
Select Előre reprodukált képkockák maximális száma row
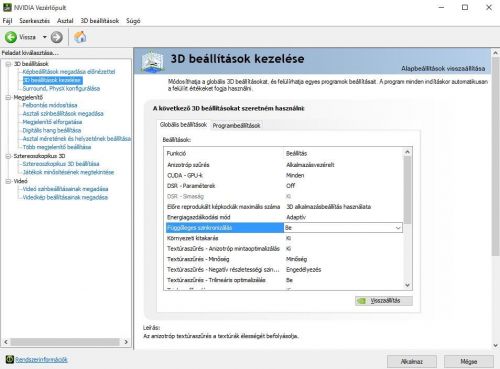click(284, 207)
